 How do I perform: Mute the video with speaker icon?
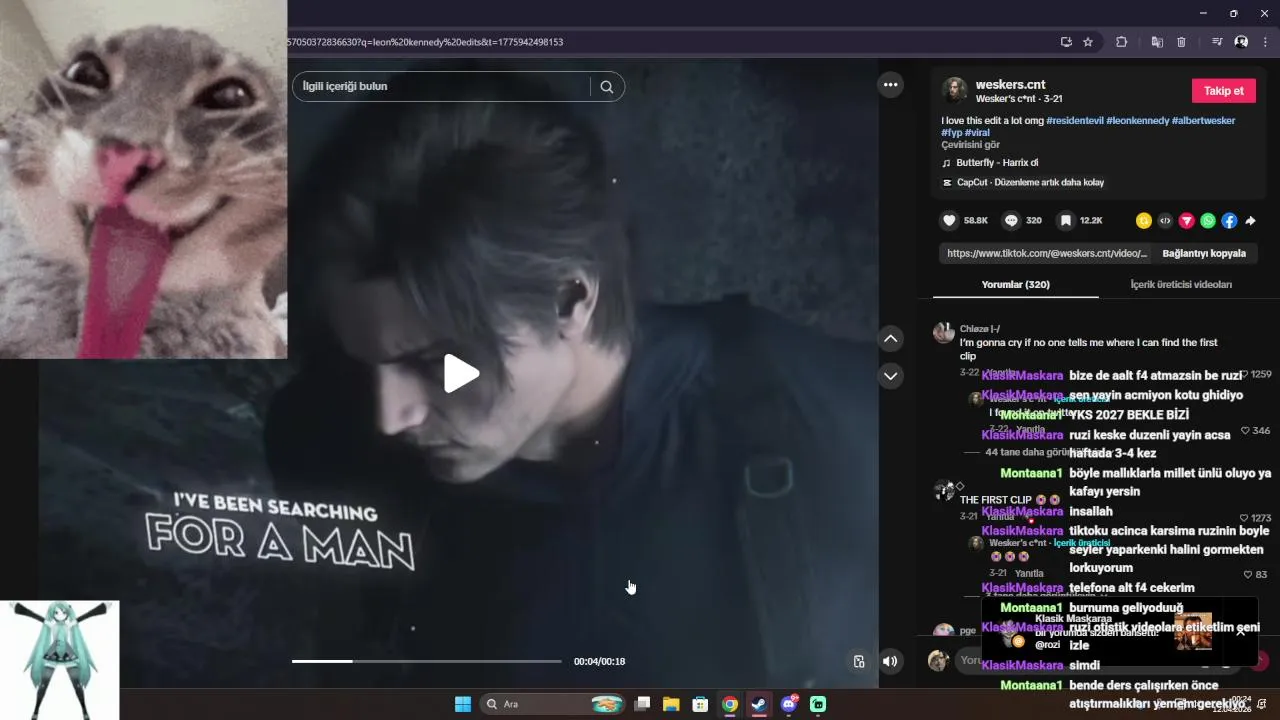coord(890,661)
